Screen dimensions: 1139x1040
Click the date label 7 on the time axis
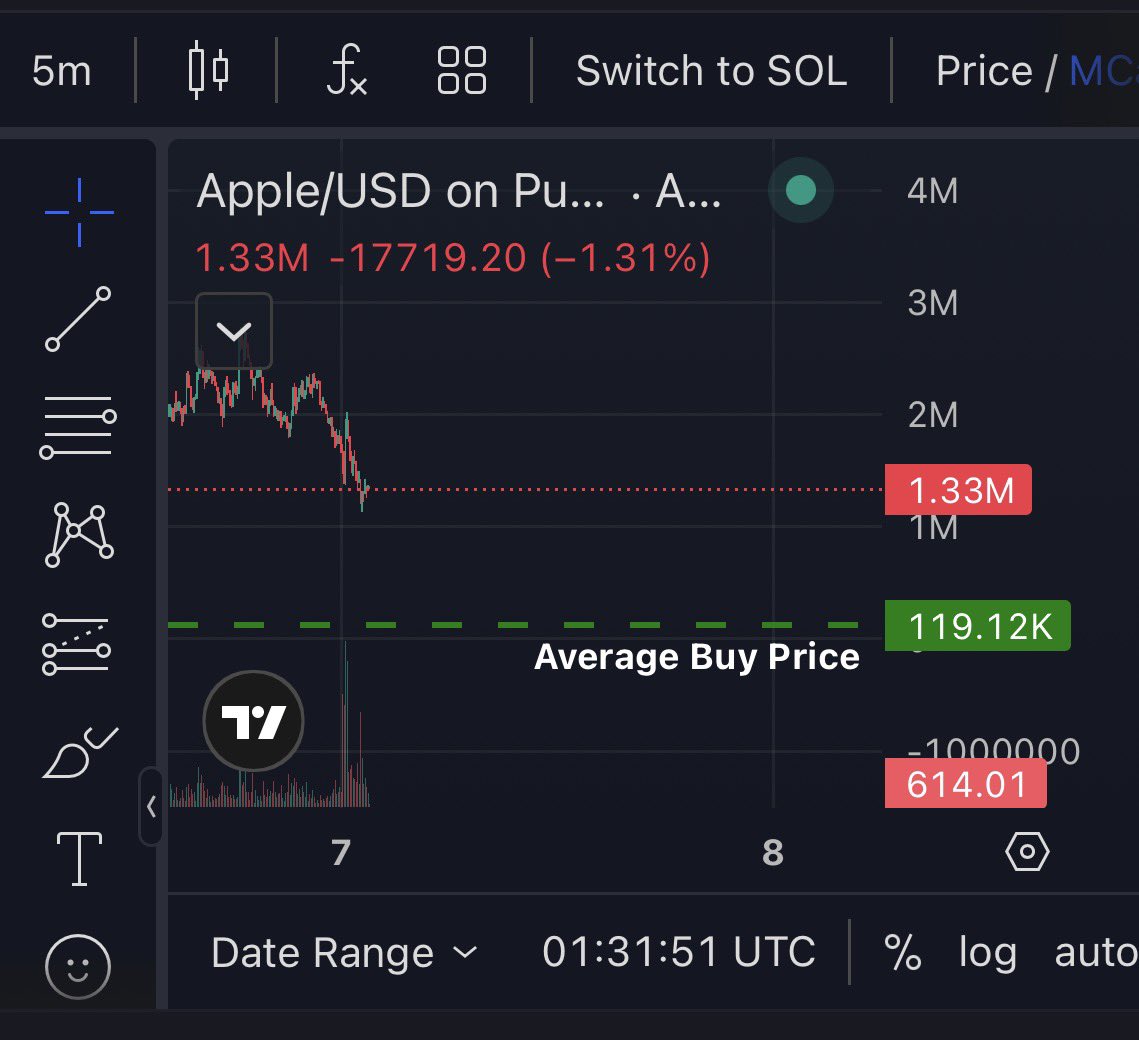[341, 853]
